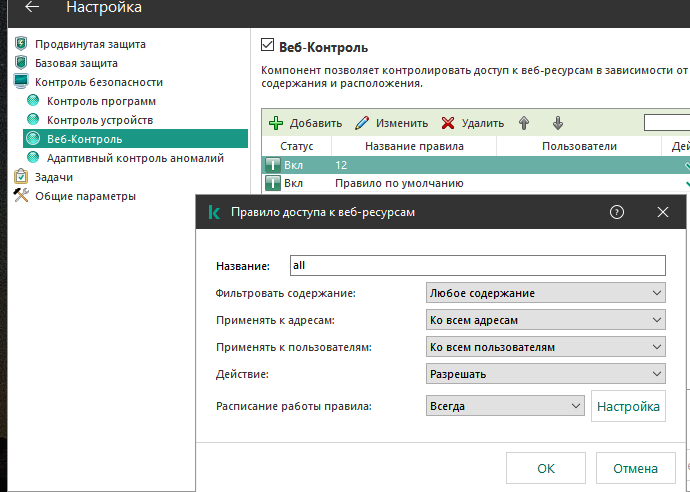
Task: Click the Общие параметры tools icon
Action: [x=21, y=195]
